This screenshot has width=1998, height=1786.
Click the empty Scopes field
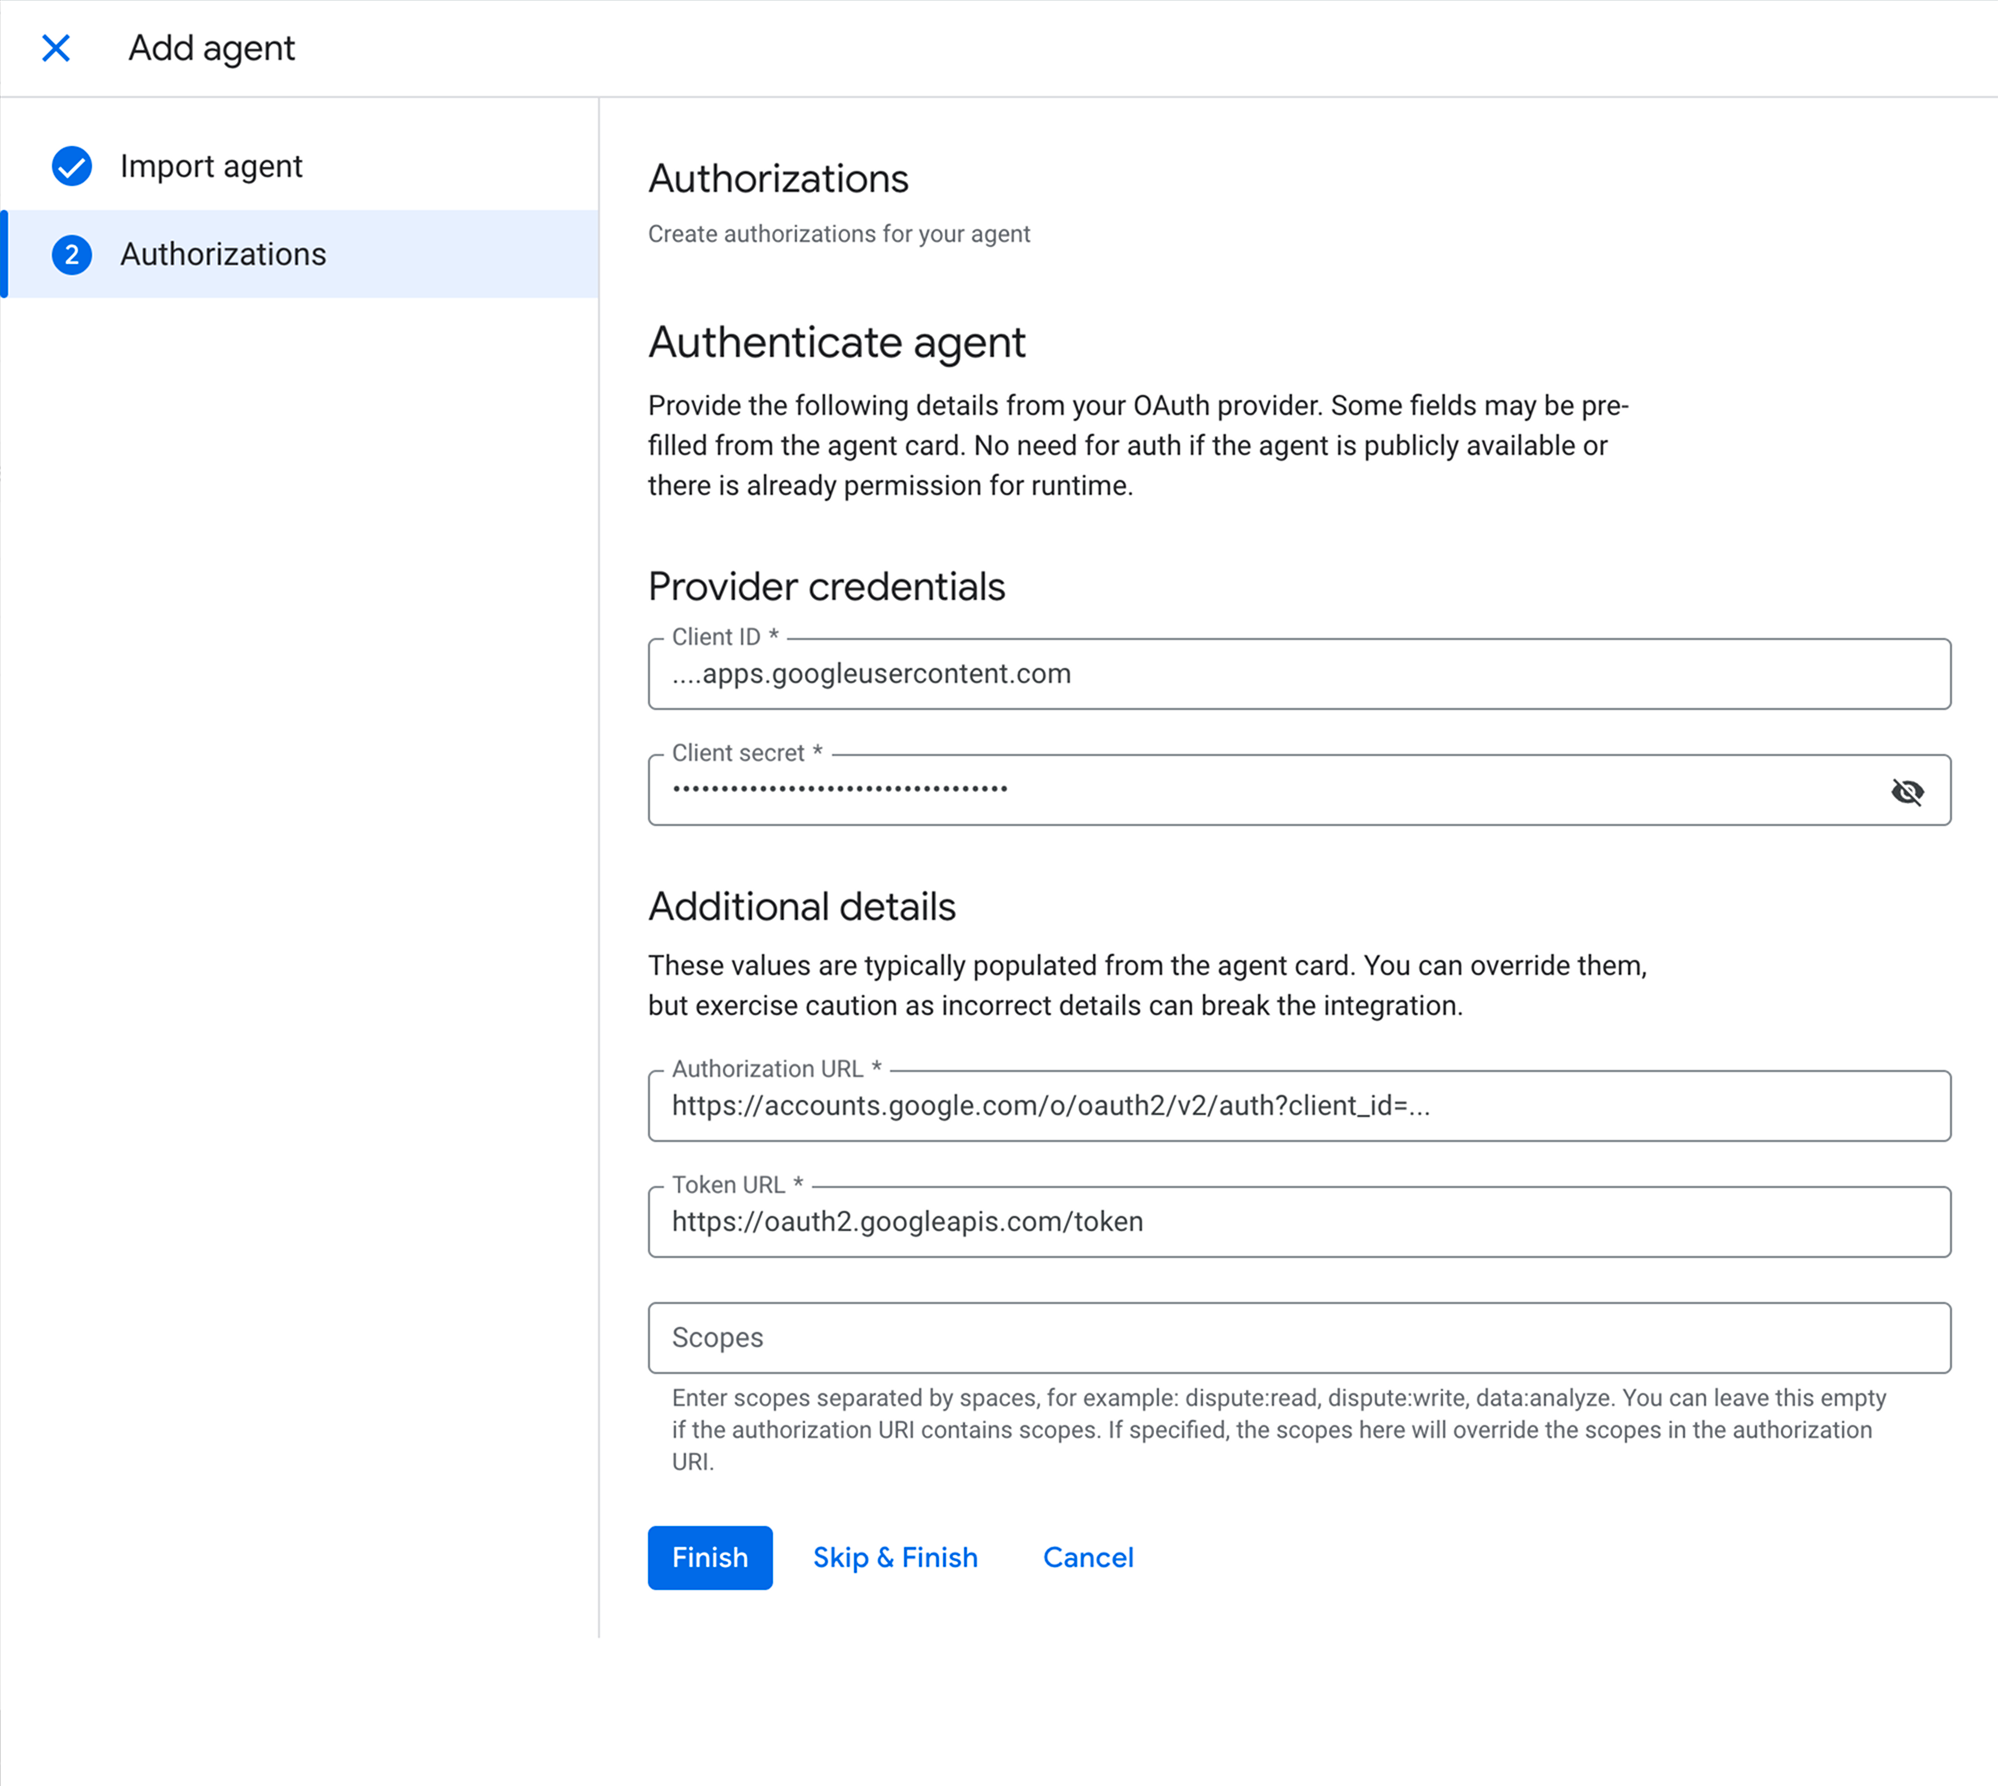click(x=1298, y=1338)
